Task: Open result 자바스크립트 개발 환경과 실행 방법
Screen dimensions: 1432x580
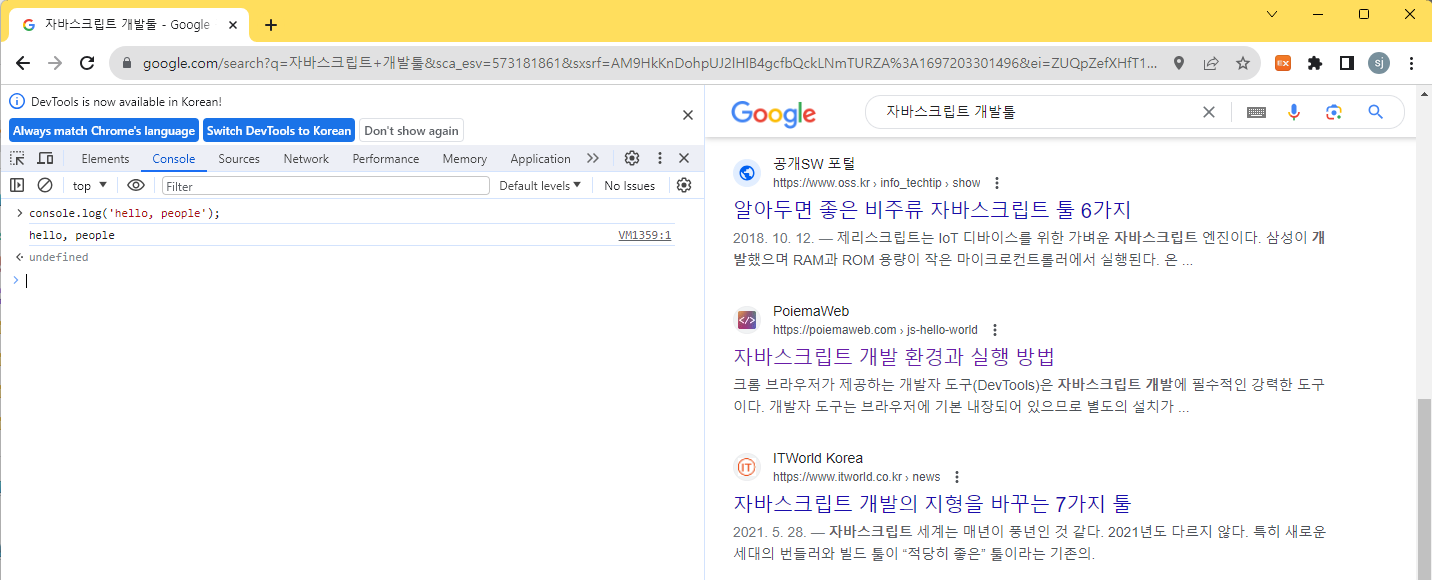Action: 894,357
